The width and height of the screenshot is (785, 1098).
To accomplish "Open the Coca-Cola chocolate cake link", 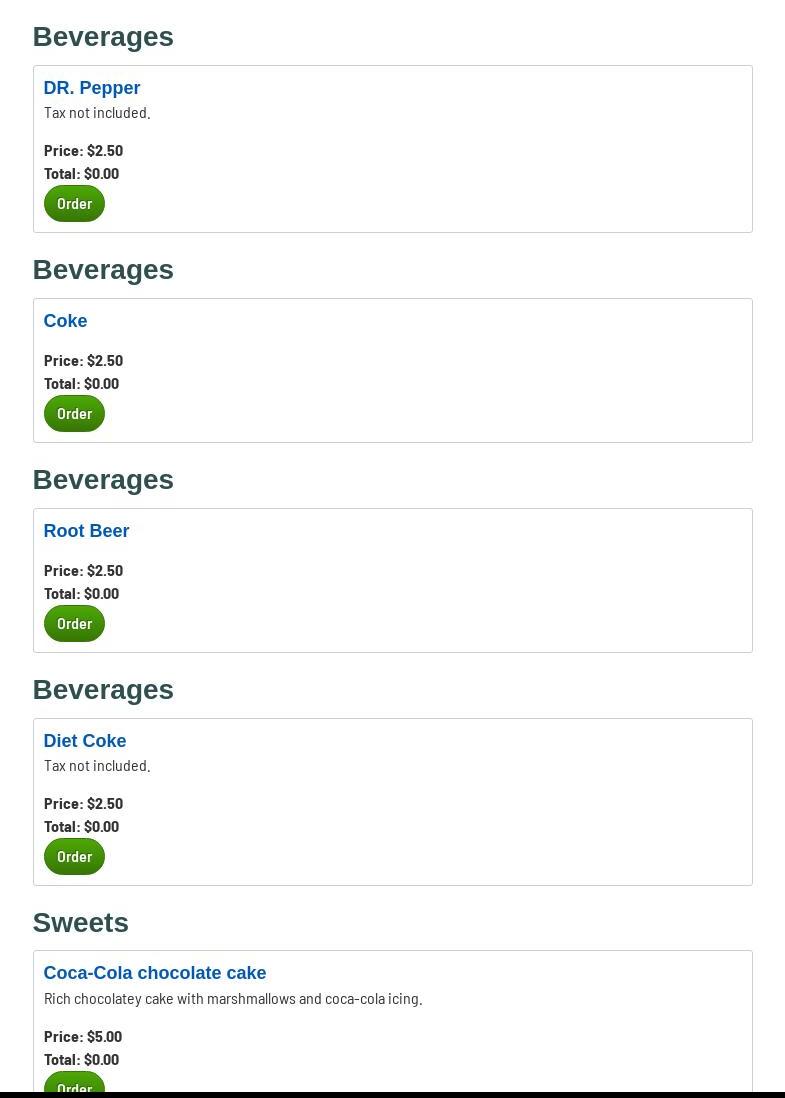I will point(155,973).
